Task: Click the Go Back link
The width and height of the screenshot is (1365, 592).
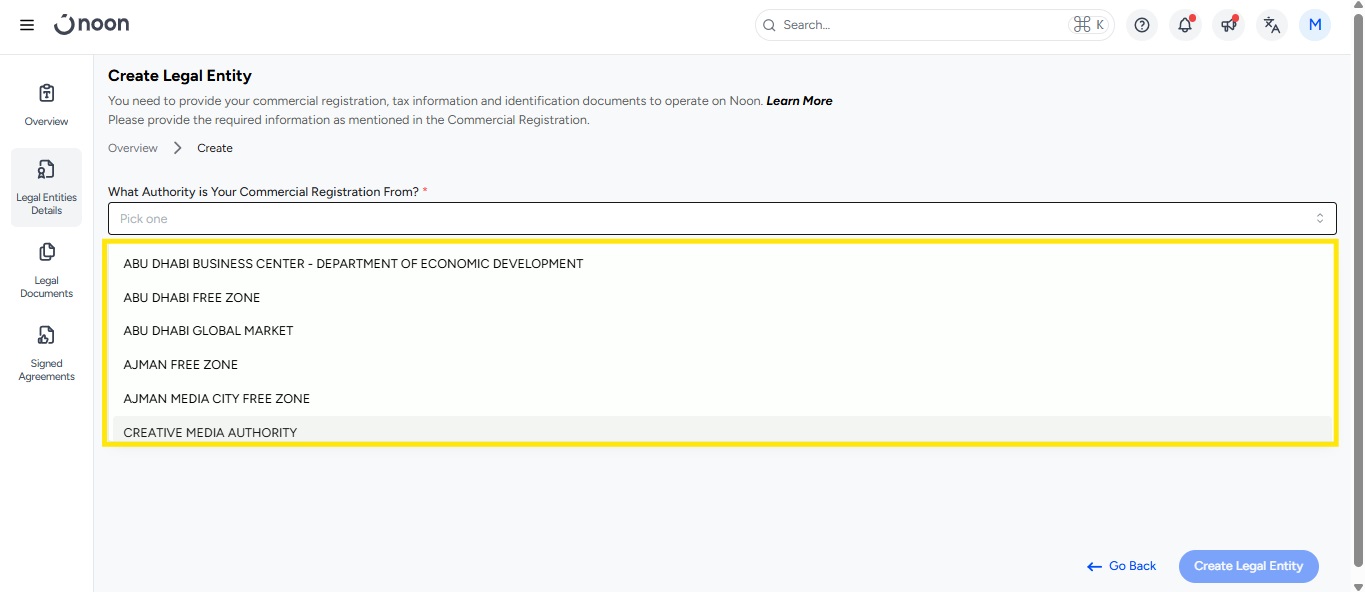Action: coord(1122,566)
